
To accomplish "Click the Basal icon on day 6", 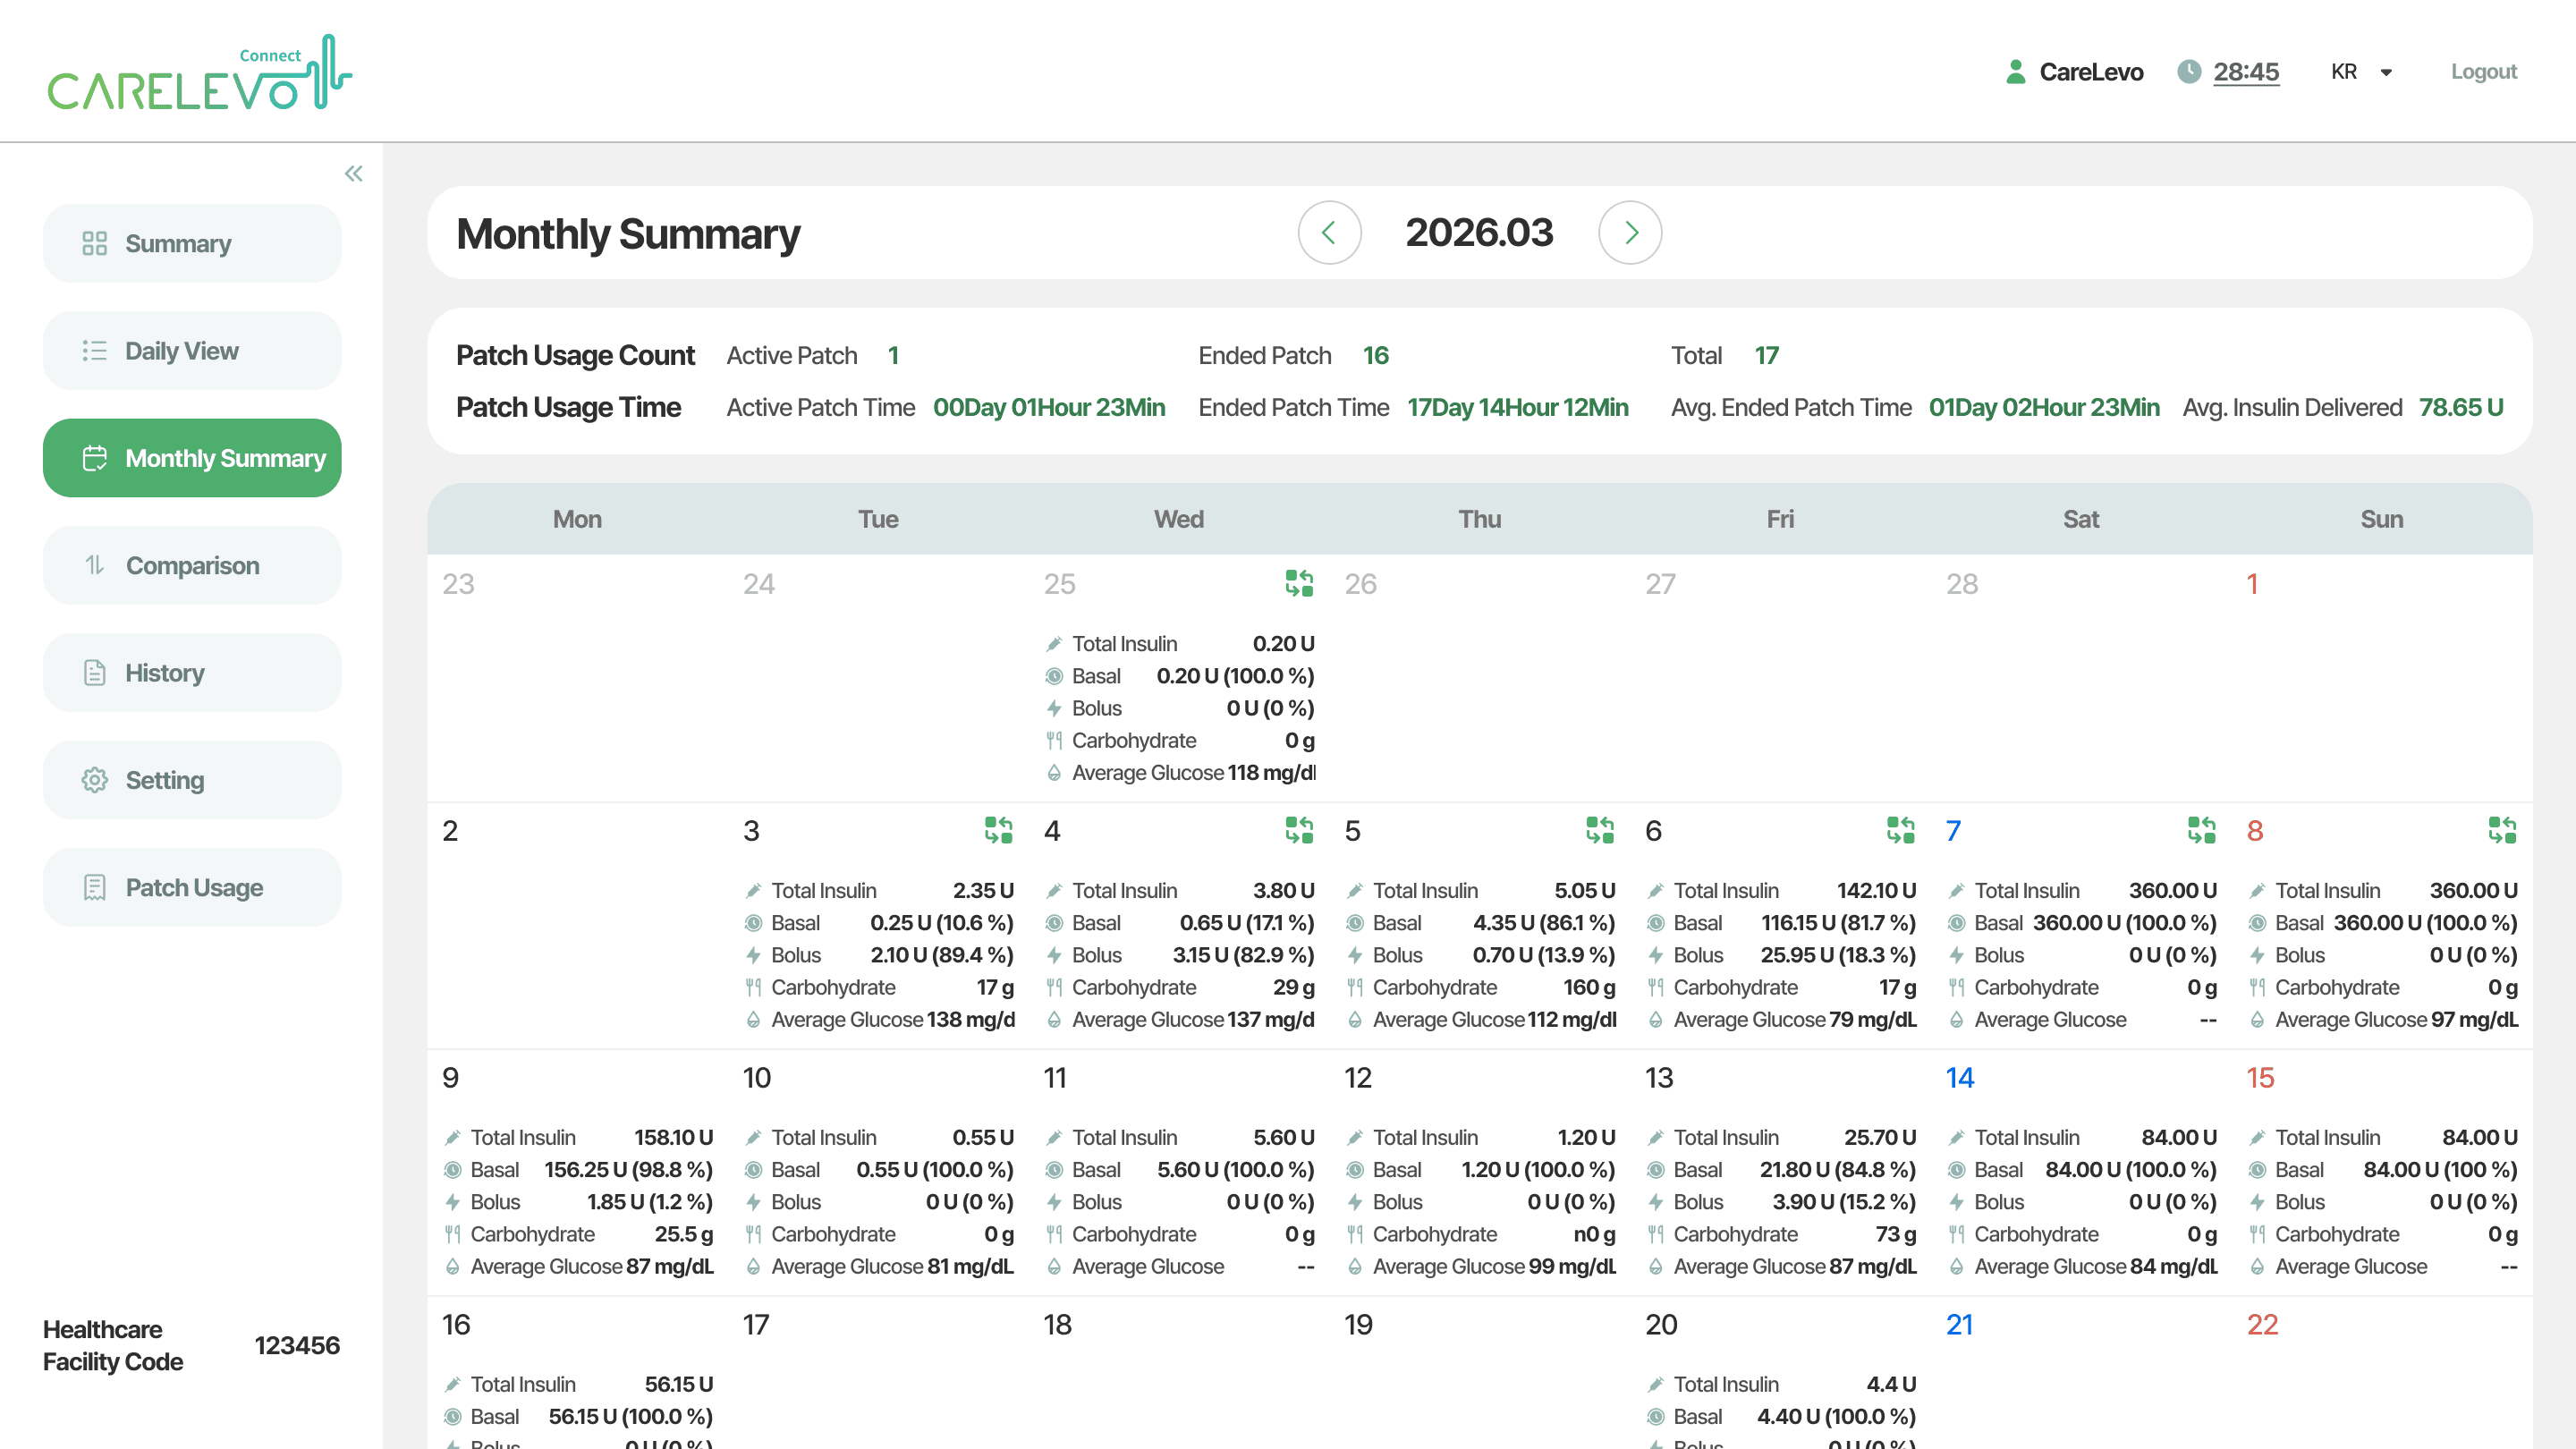I will coord(1655,923).
